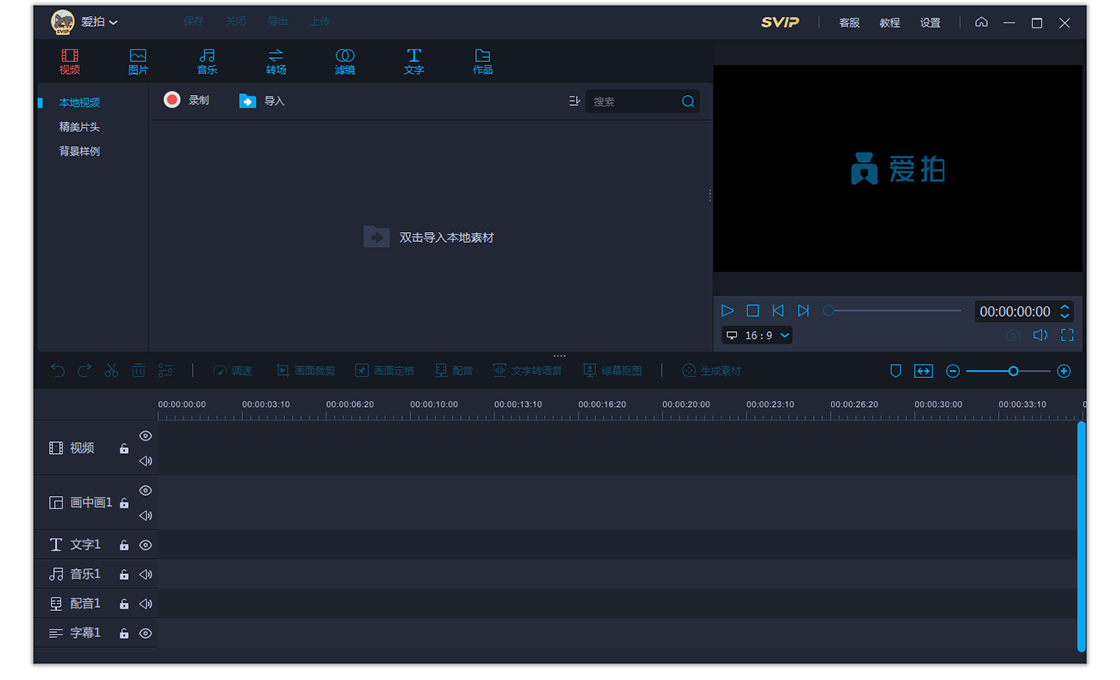
Task: Open the 滤镜 filters tab
Action: [x=345, y=61]
